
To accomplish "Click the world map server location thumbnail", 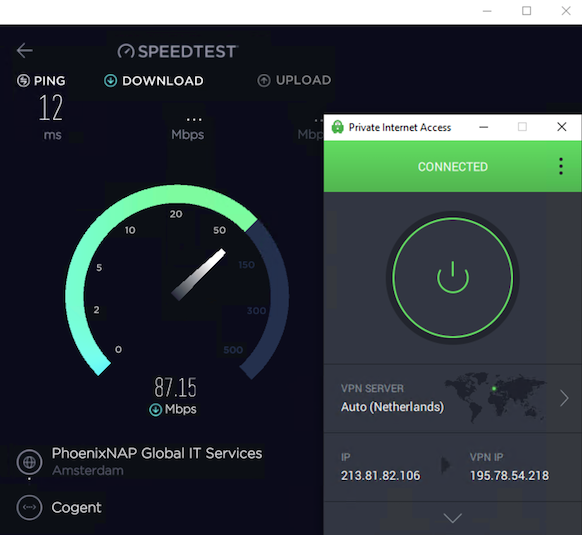I will [x=496, y=397].
